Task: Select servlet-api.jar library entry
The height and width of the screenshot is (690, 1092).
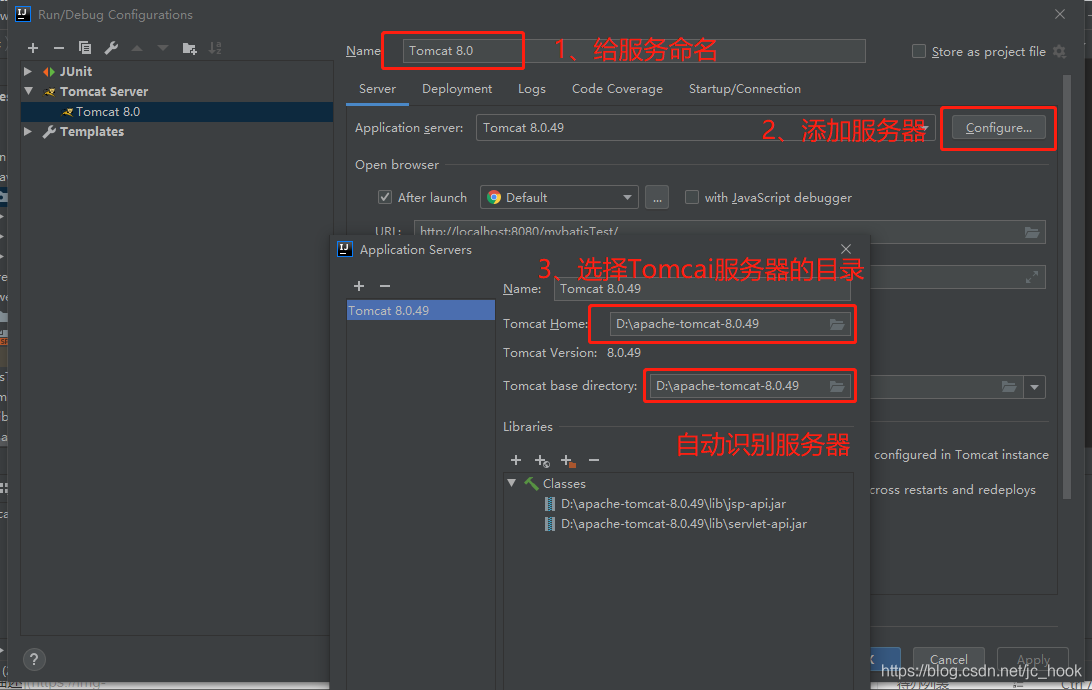Action: click(x=684, y=524)
